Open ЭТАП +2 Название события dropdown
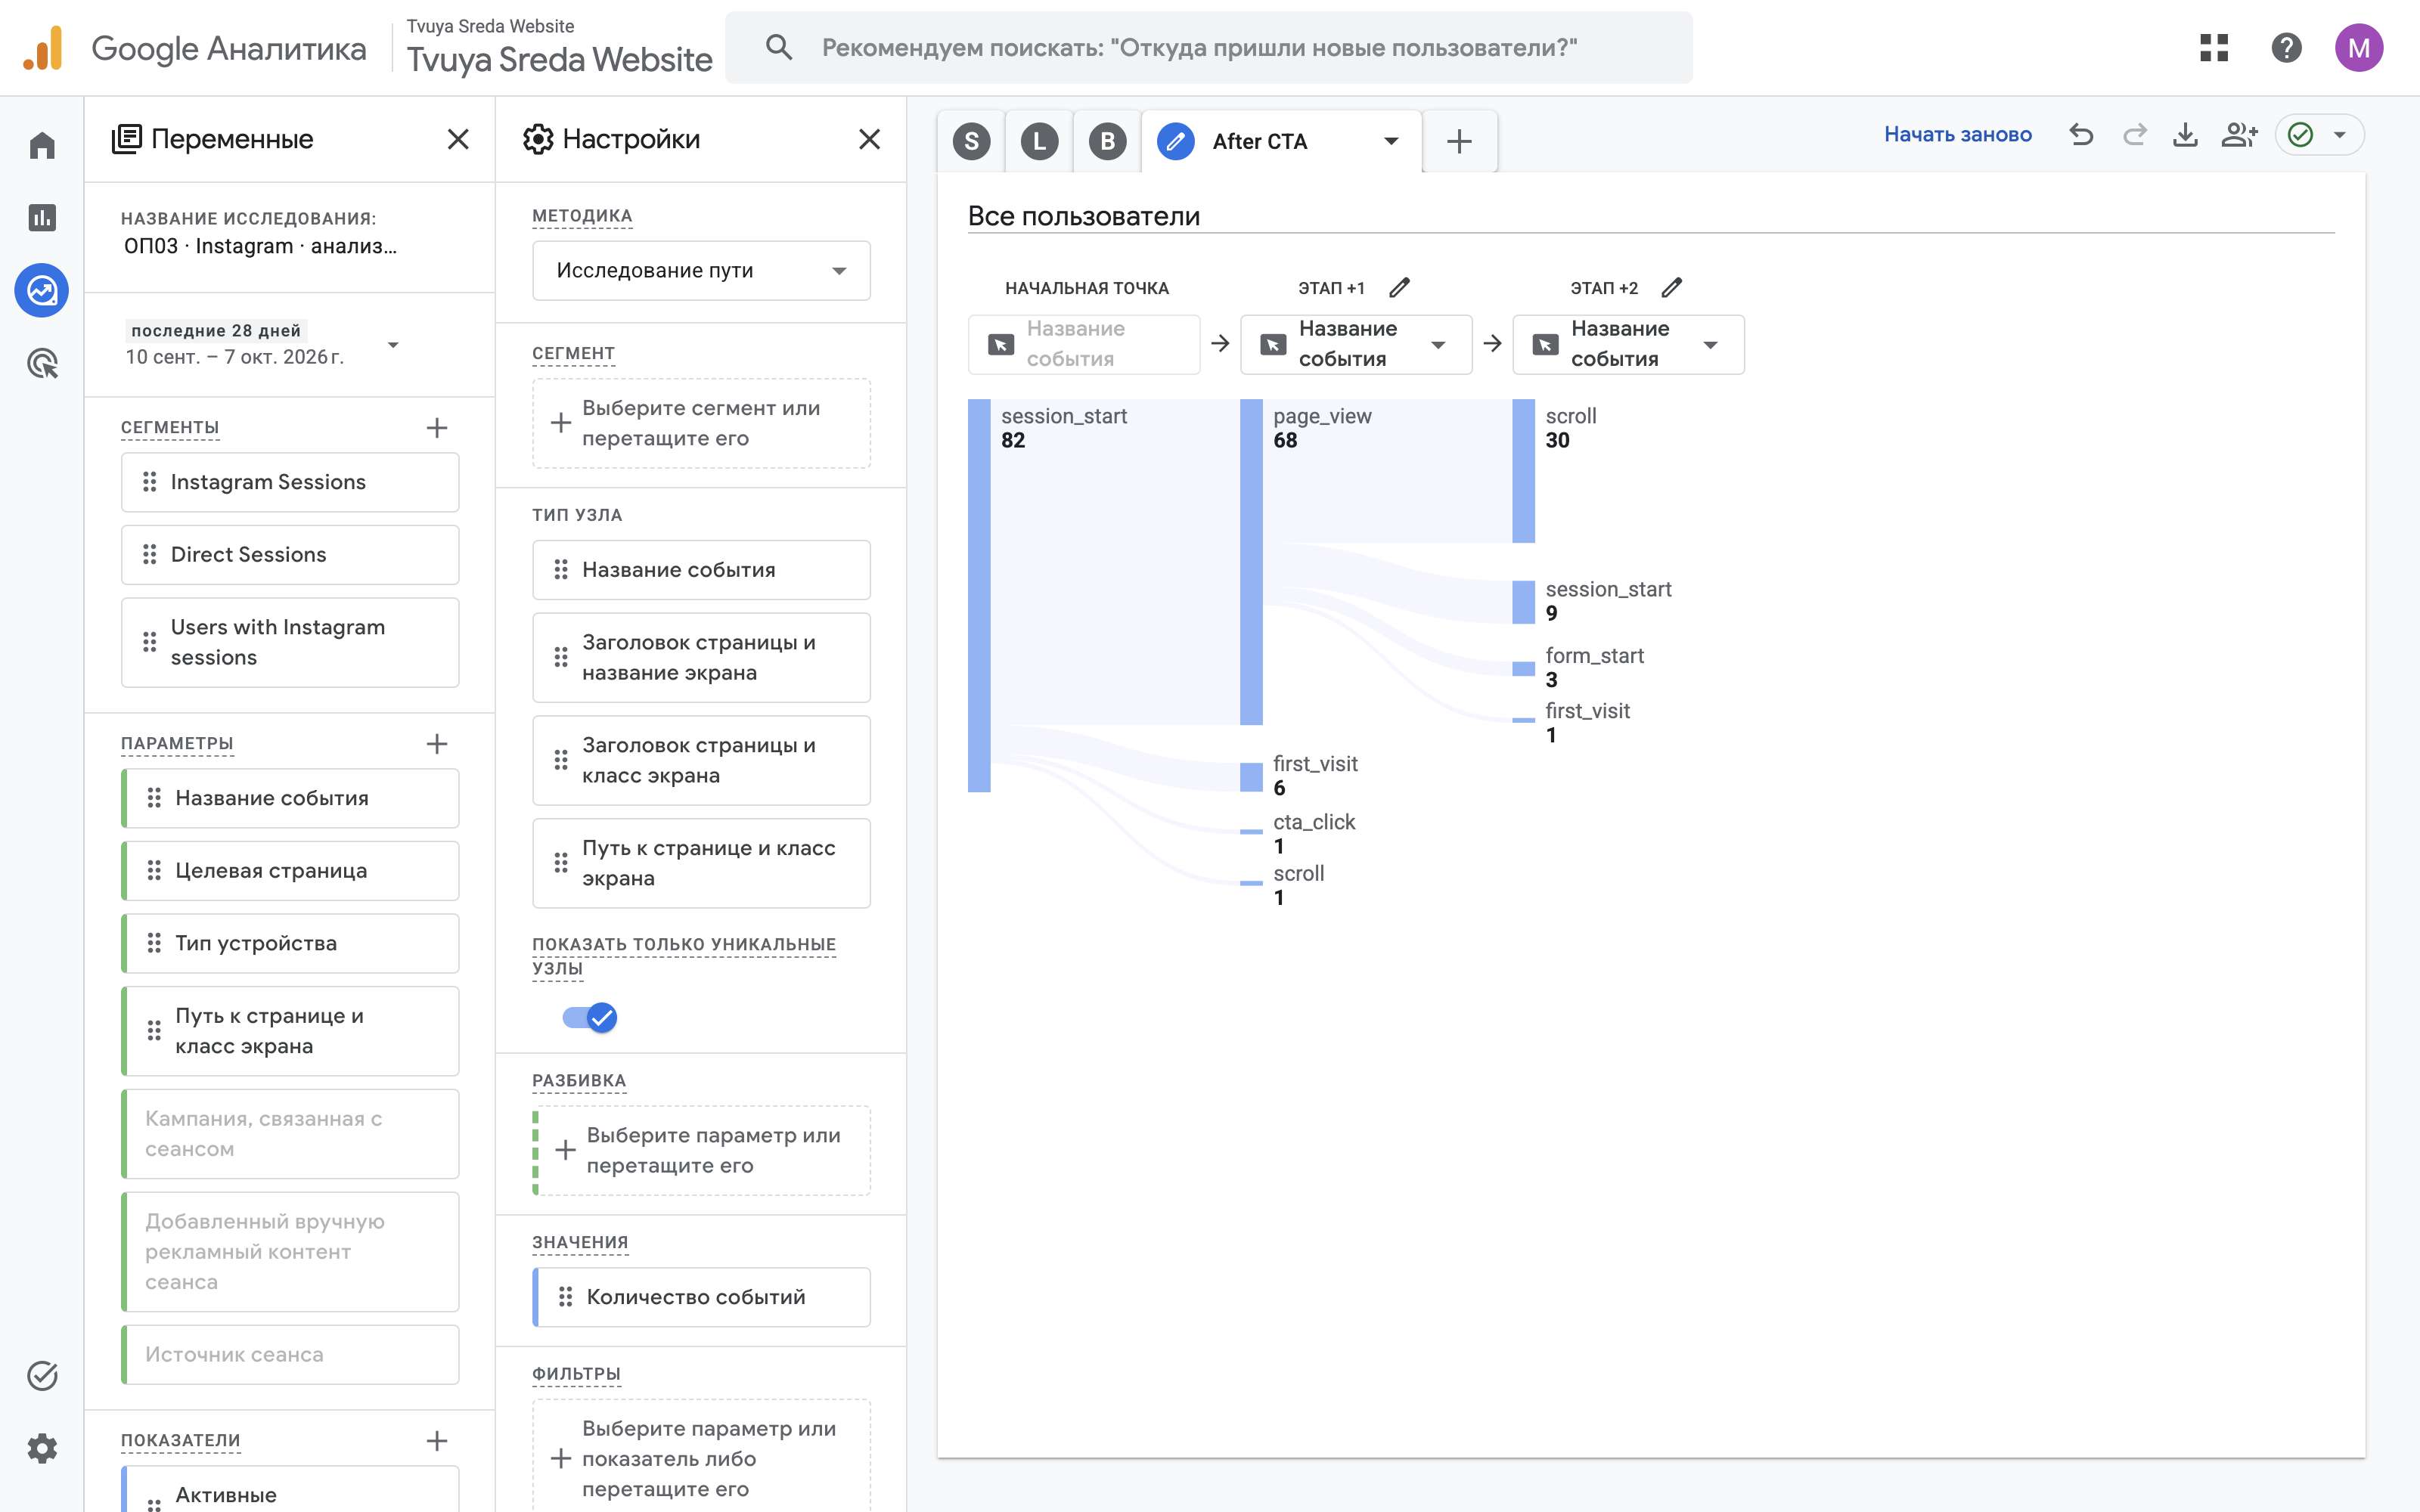 (1628, 344)
